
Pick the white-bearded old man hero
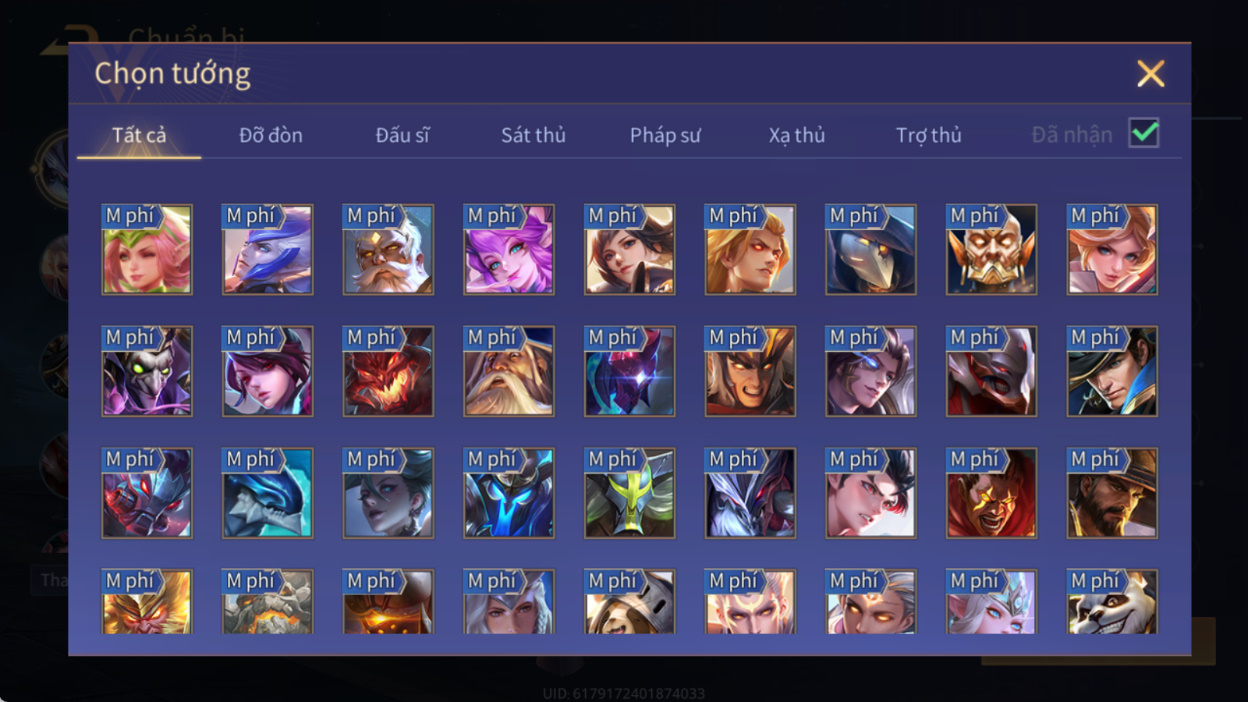coord(388,250)
